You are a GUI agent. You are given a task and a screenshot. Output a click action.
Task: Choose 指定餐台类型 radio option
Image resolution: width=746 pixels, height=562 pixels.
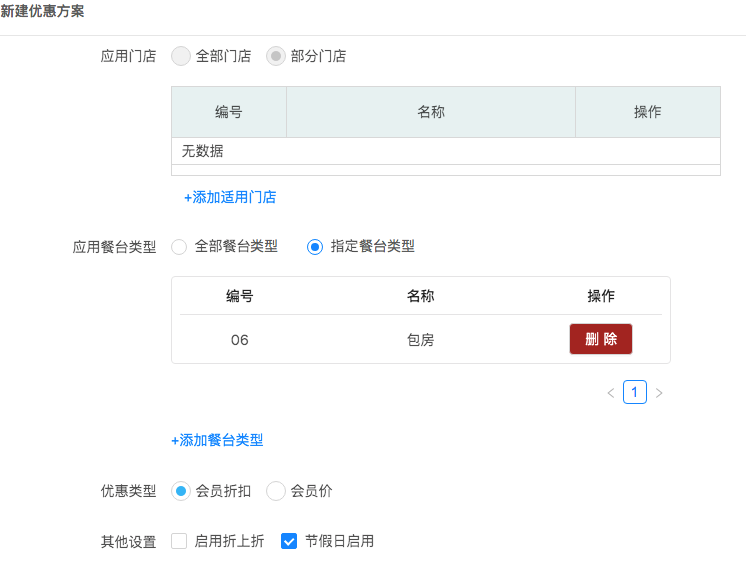point(315,246)
